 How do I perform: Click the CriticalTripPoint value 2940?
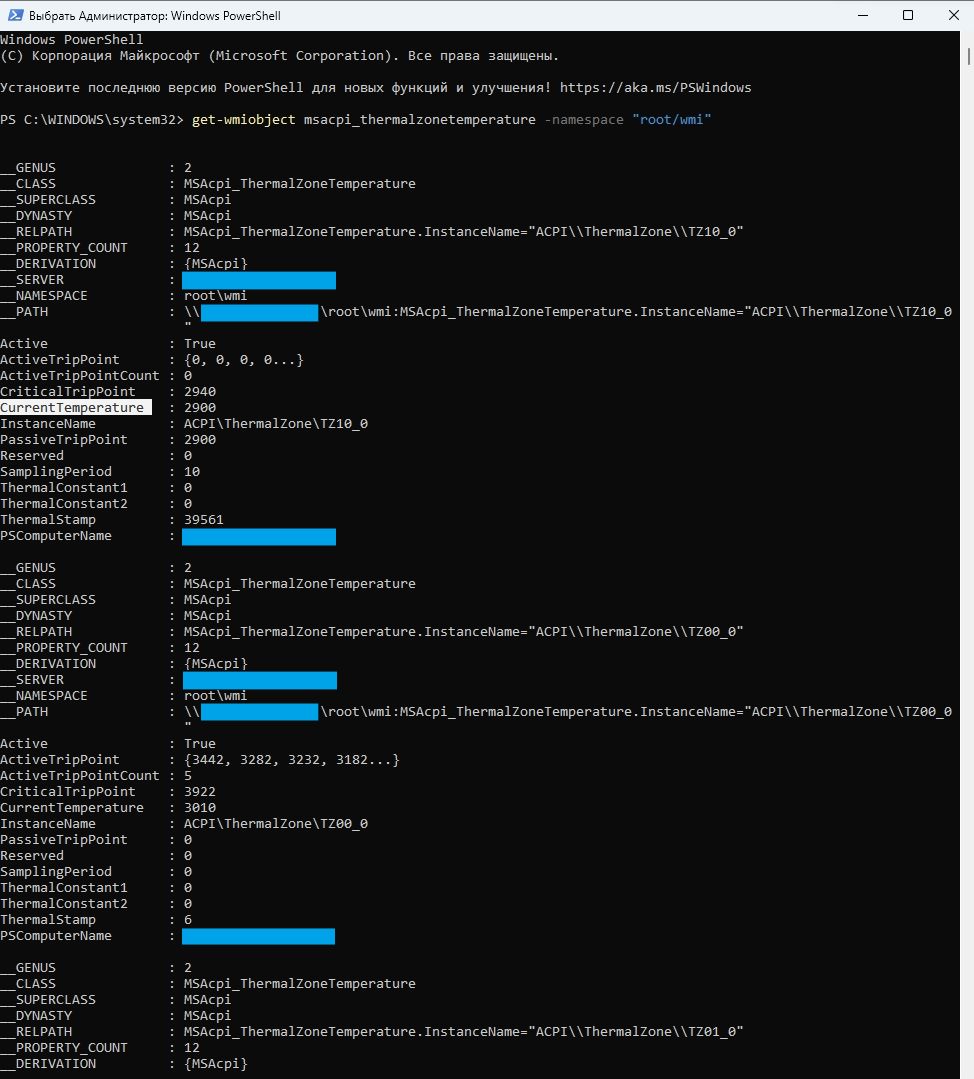(x=200, y=392)
